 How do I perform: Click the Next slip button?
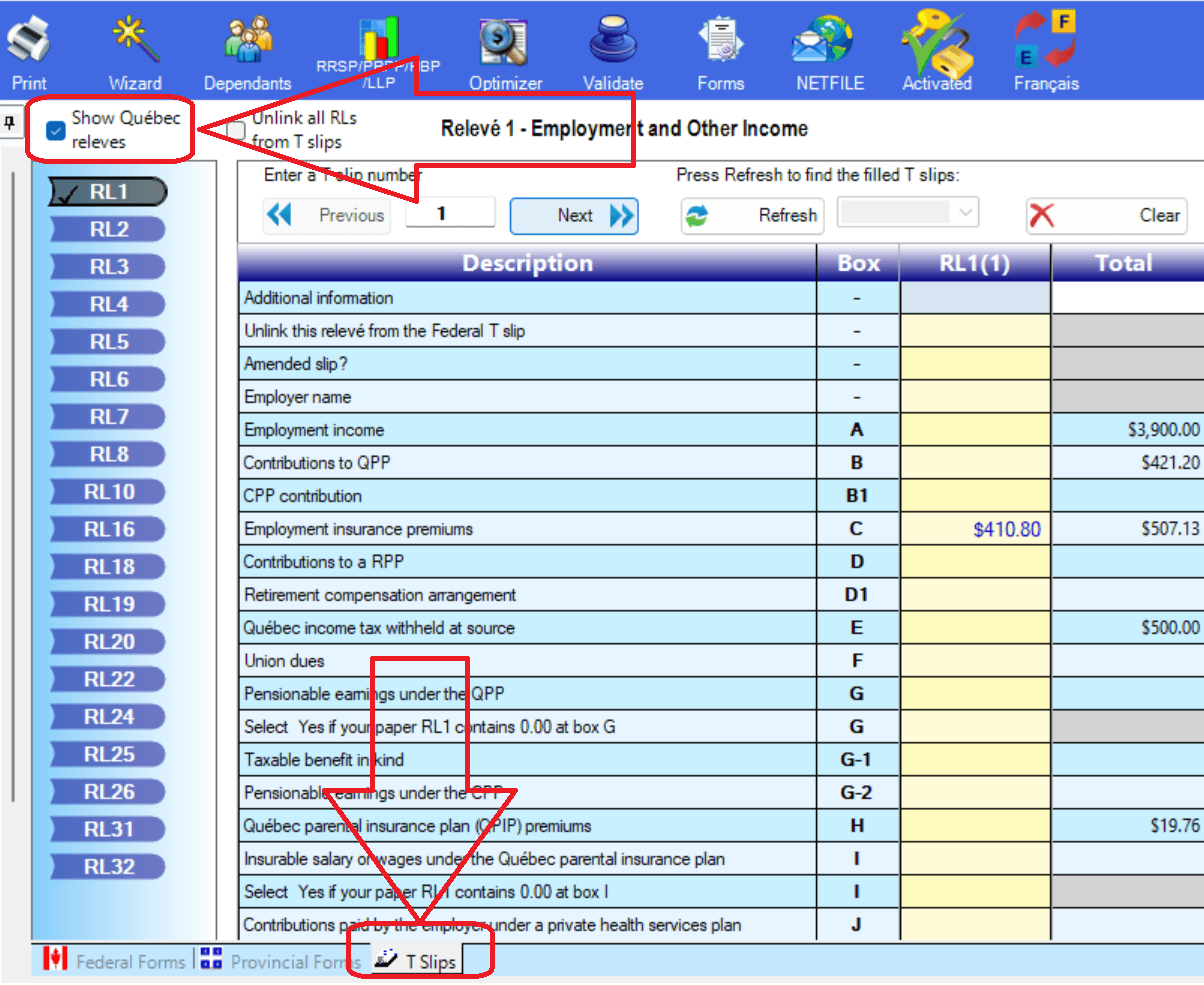coord(574,216)
